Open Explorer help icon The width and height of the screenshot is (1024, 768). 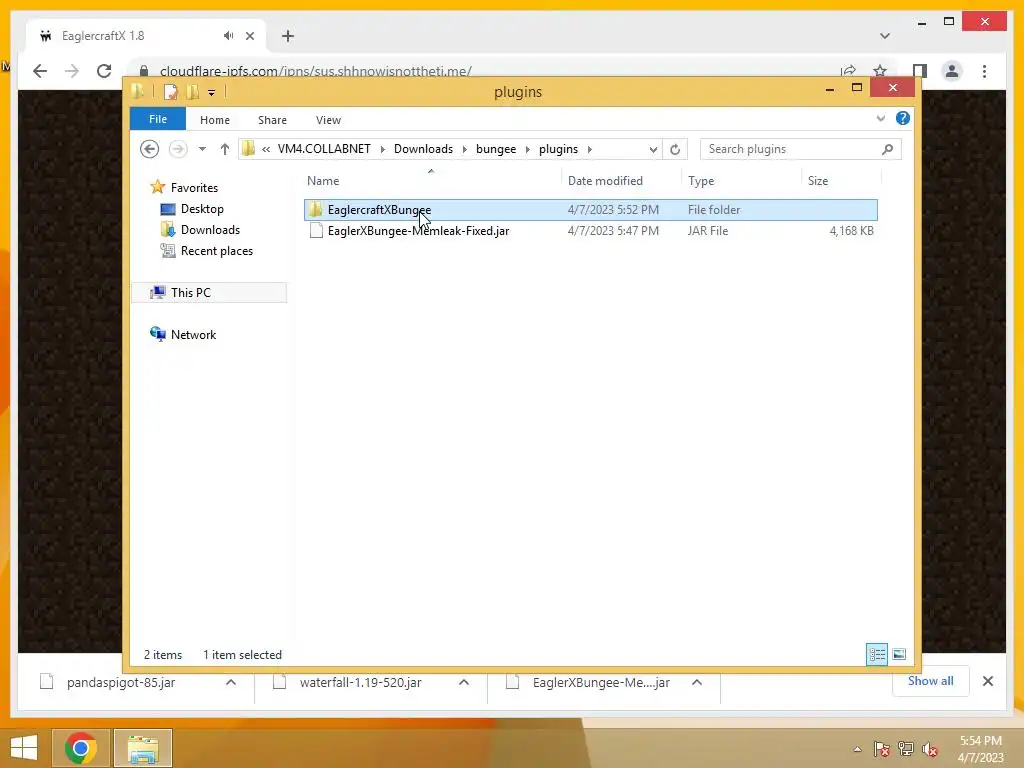click(x=903, y=118)
